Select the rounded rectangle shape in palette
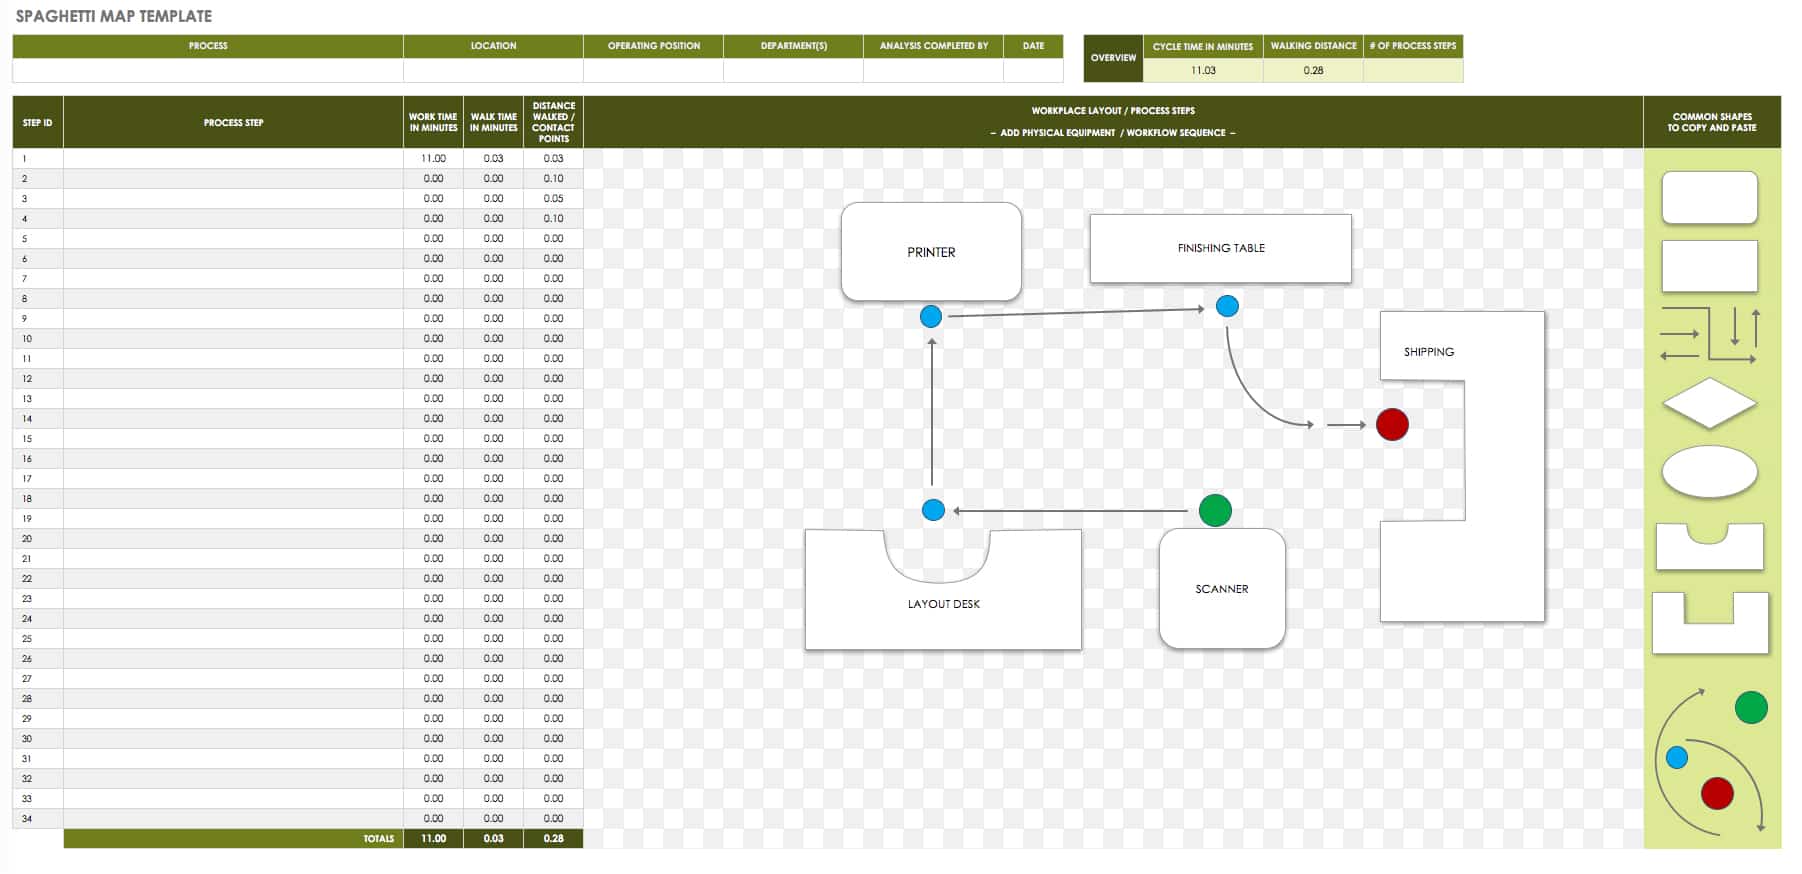 pyautogui.click(x=1709, y=197)
